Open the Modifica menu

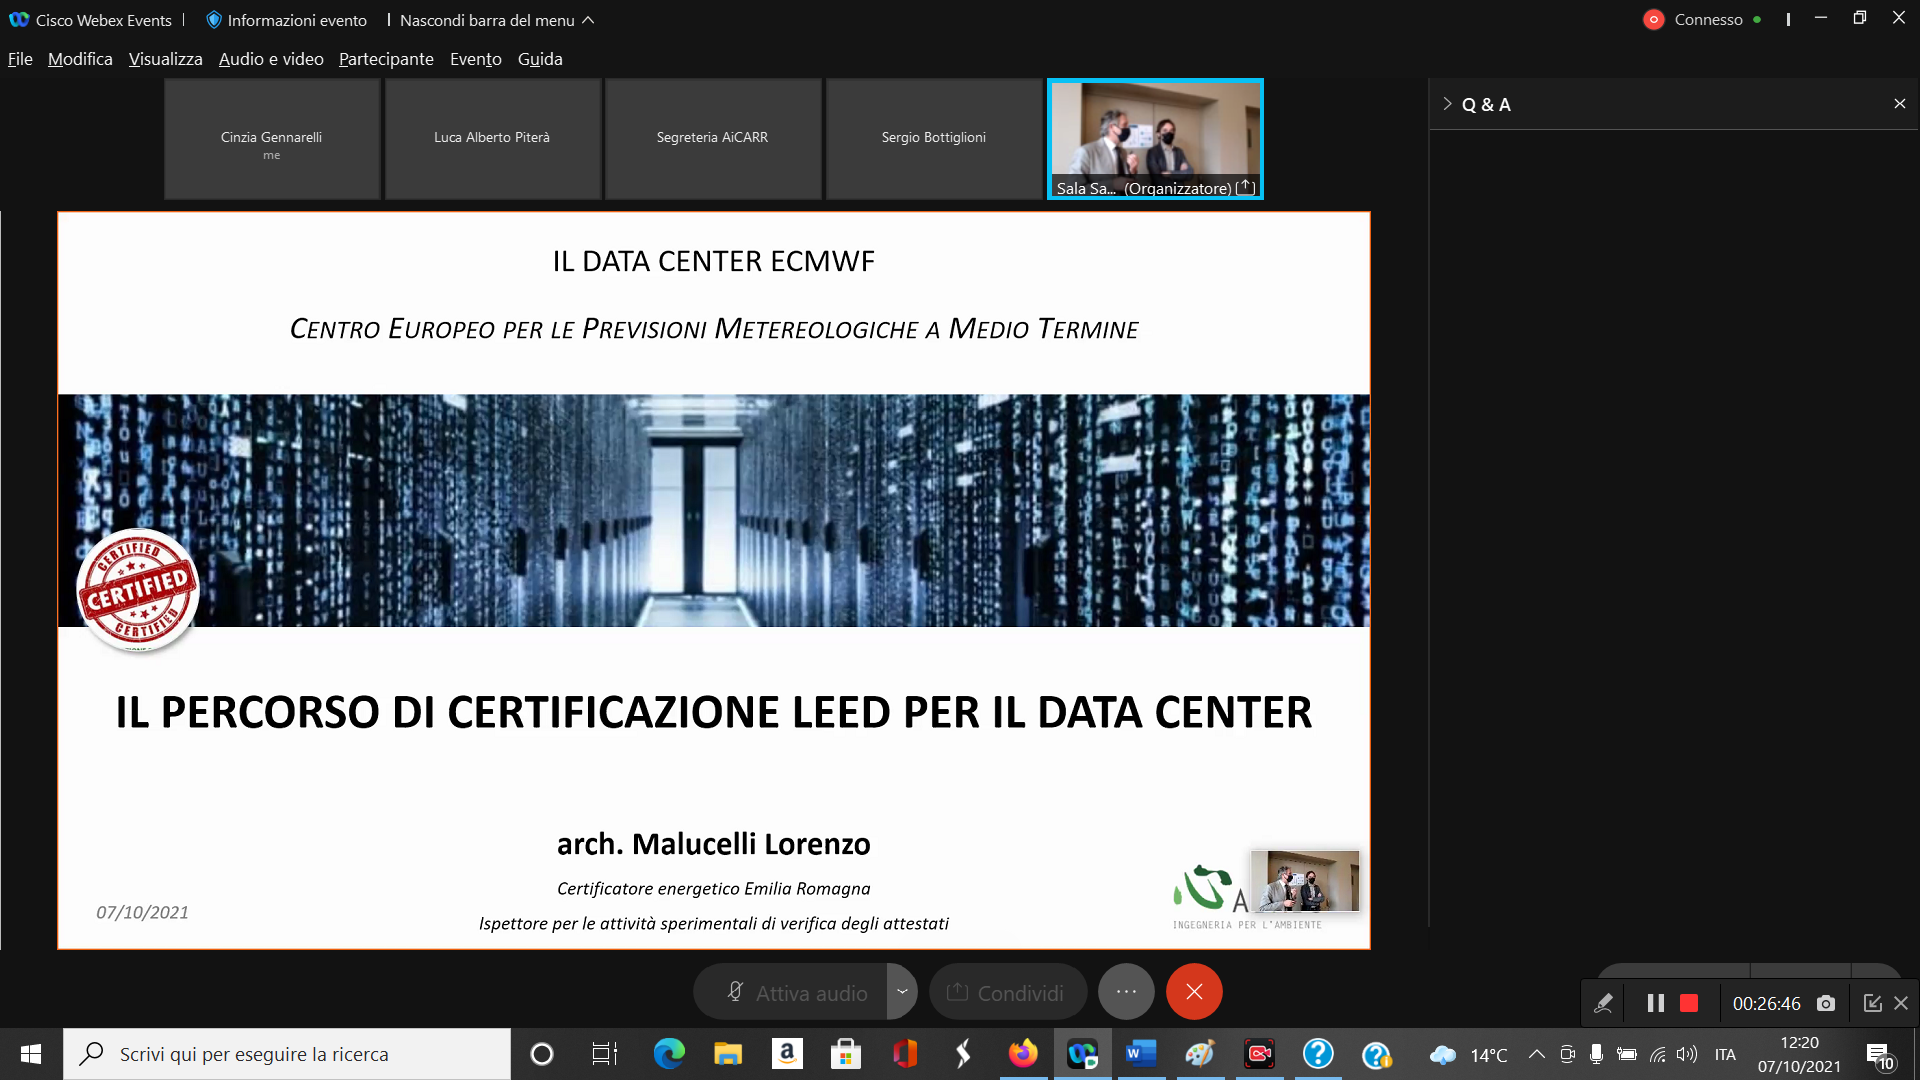coord(80,59)
